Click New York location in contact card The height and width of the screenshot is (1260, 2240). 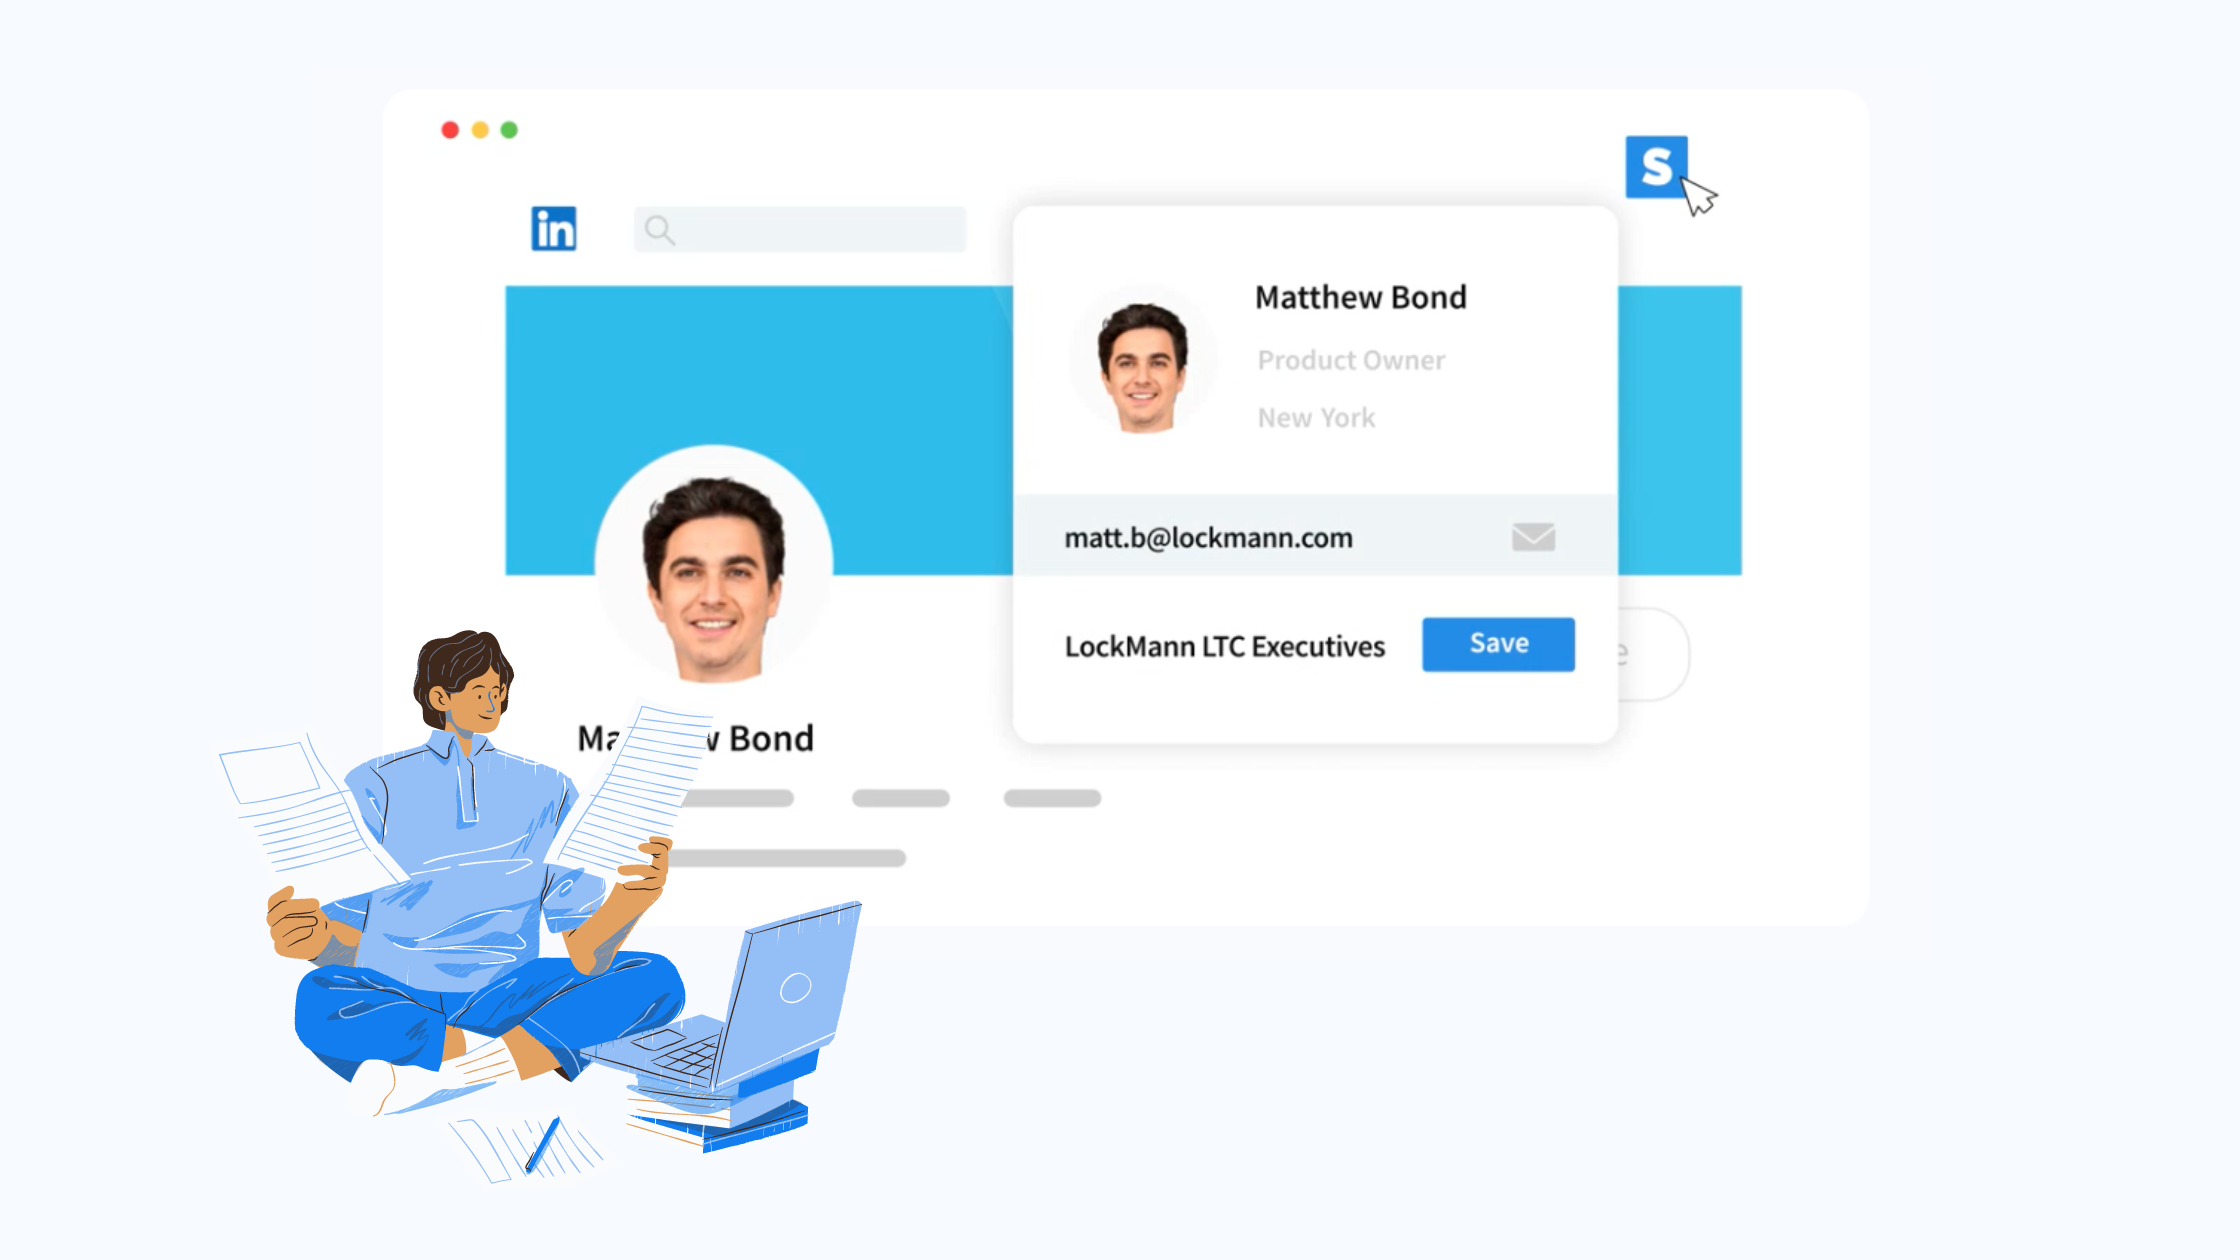coord(1317,415)
